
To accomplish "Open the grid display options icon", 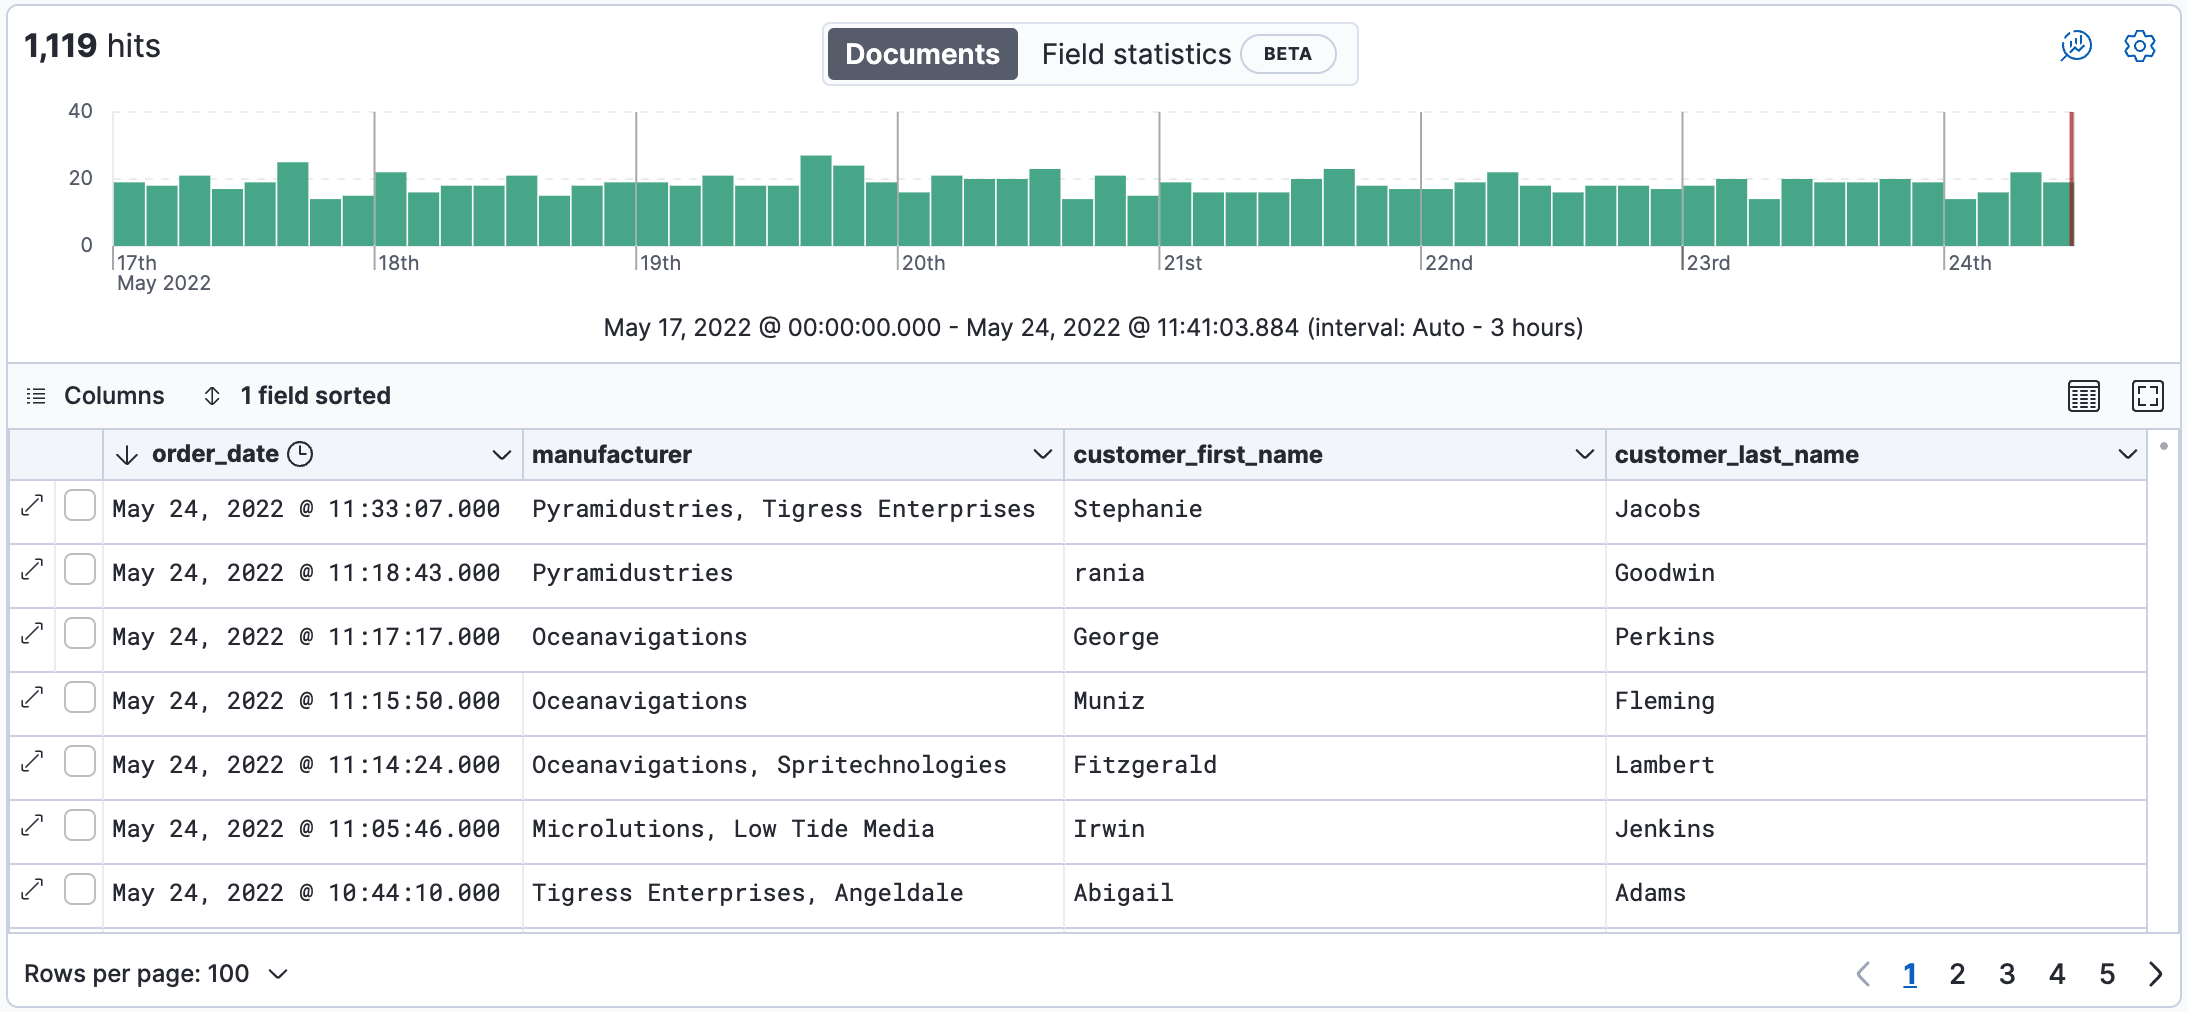I will tap(2084, 396).
